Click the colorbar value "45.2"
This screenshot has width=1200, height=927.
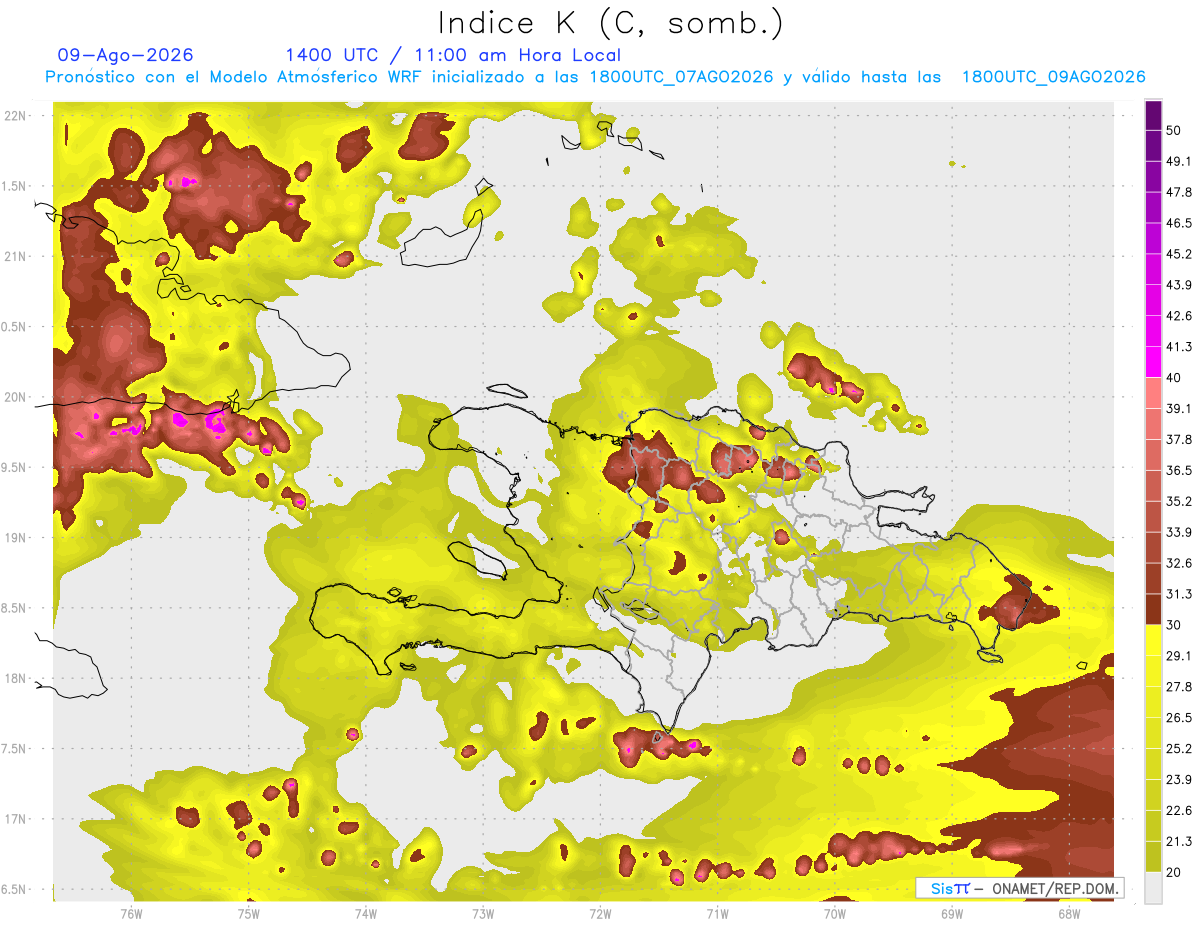(x=1178, y=254)
